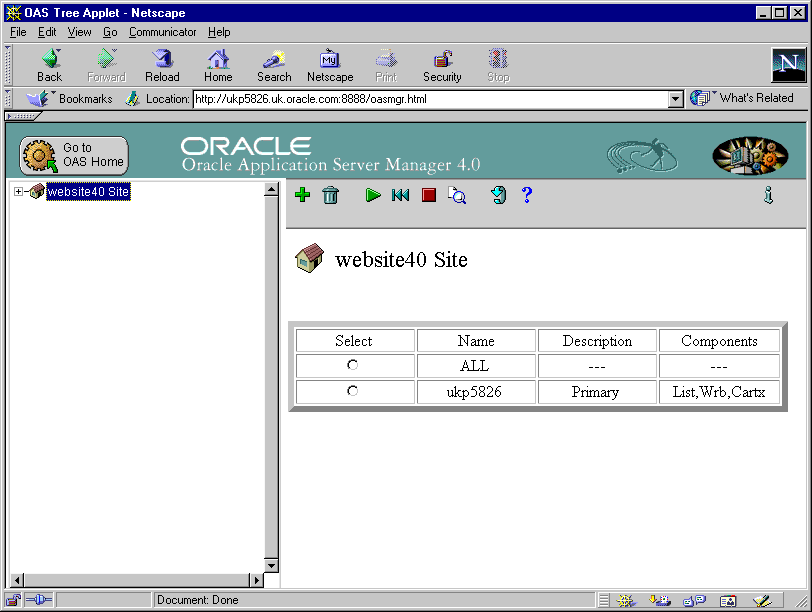Collapse the personal toolbar handle

[21, 116]
